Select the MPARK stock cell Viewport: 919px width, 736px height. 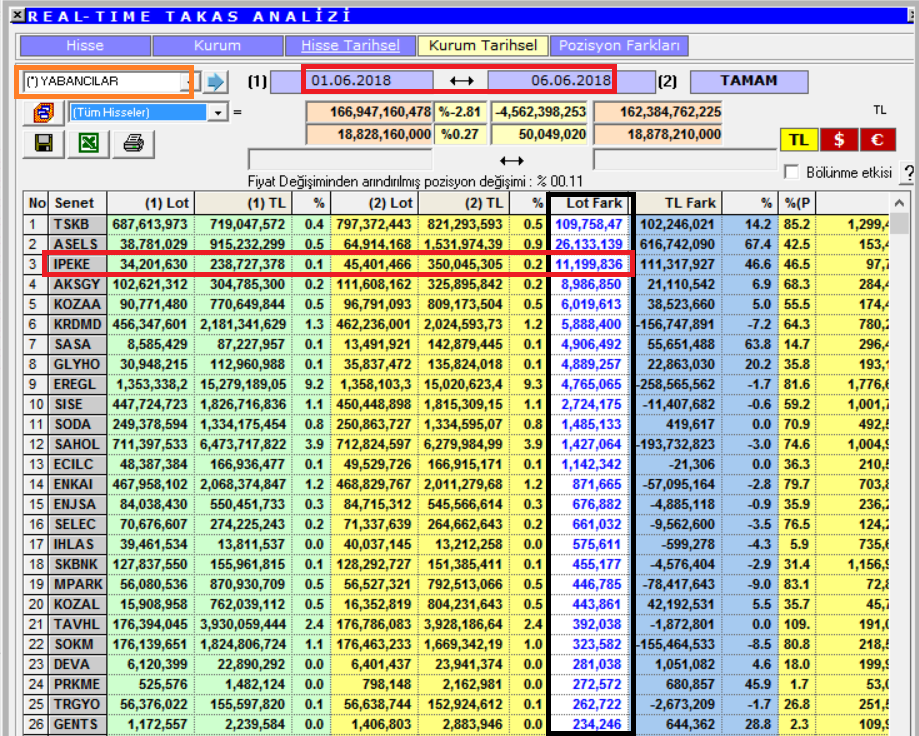coord(77,584)
